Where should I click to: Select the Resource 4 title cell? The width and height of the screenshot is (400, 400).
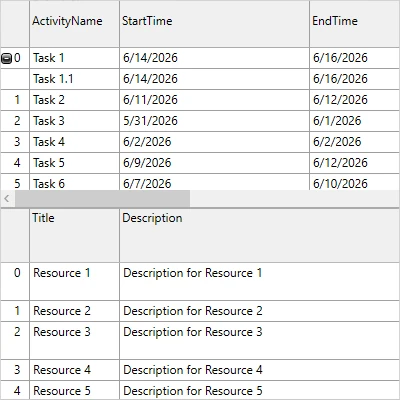pyautogui.click(x=74, y=370)
